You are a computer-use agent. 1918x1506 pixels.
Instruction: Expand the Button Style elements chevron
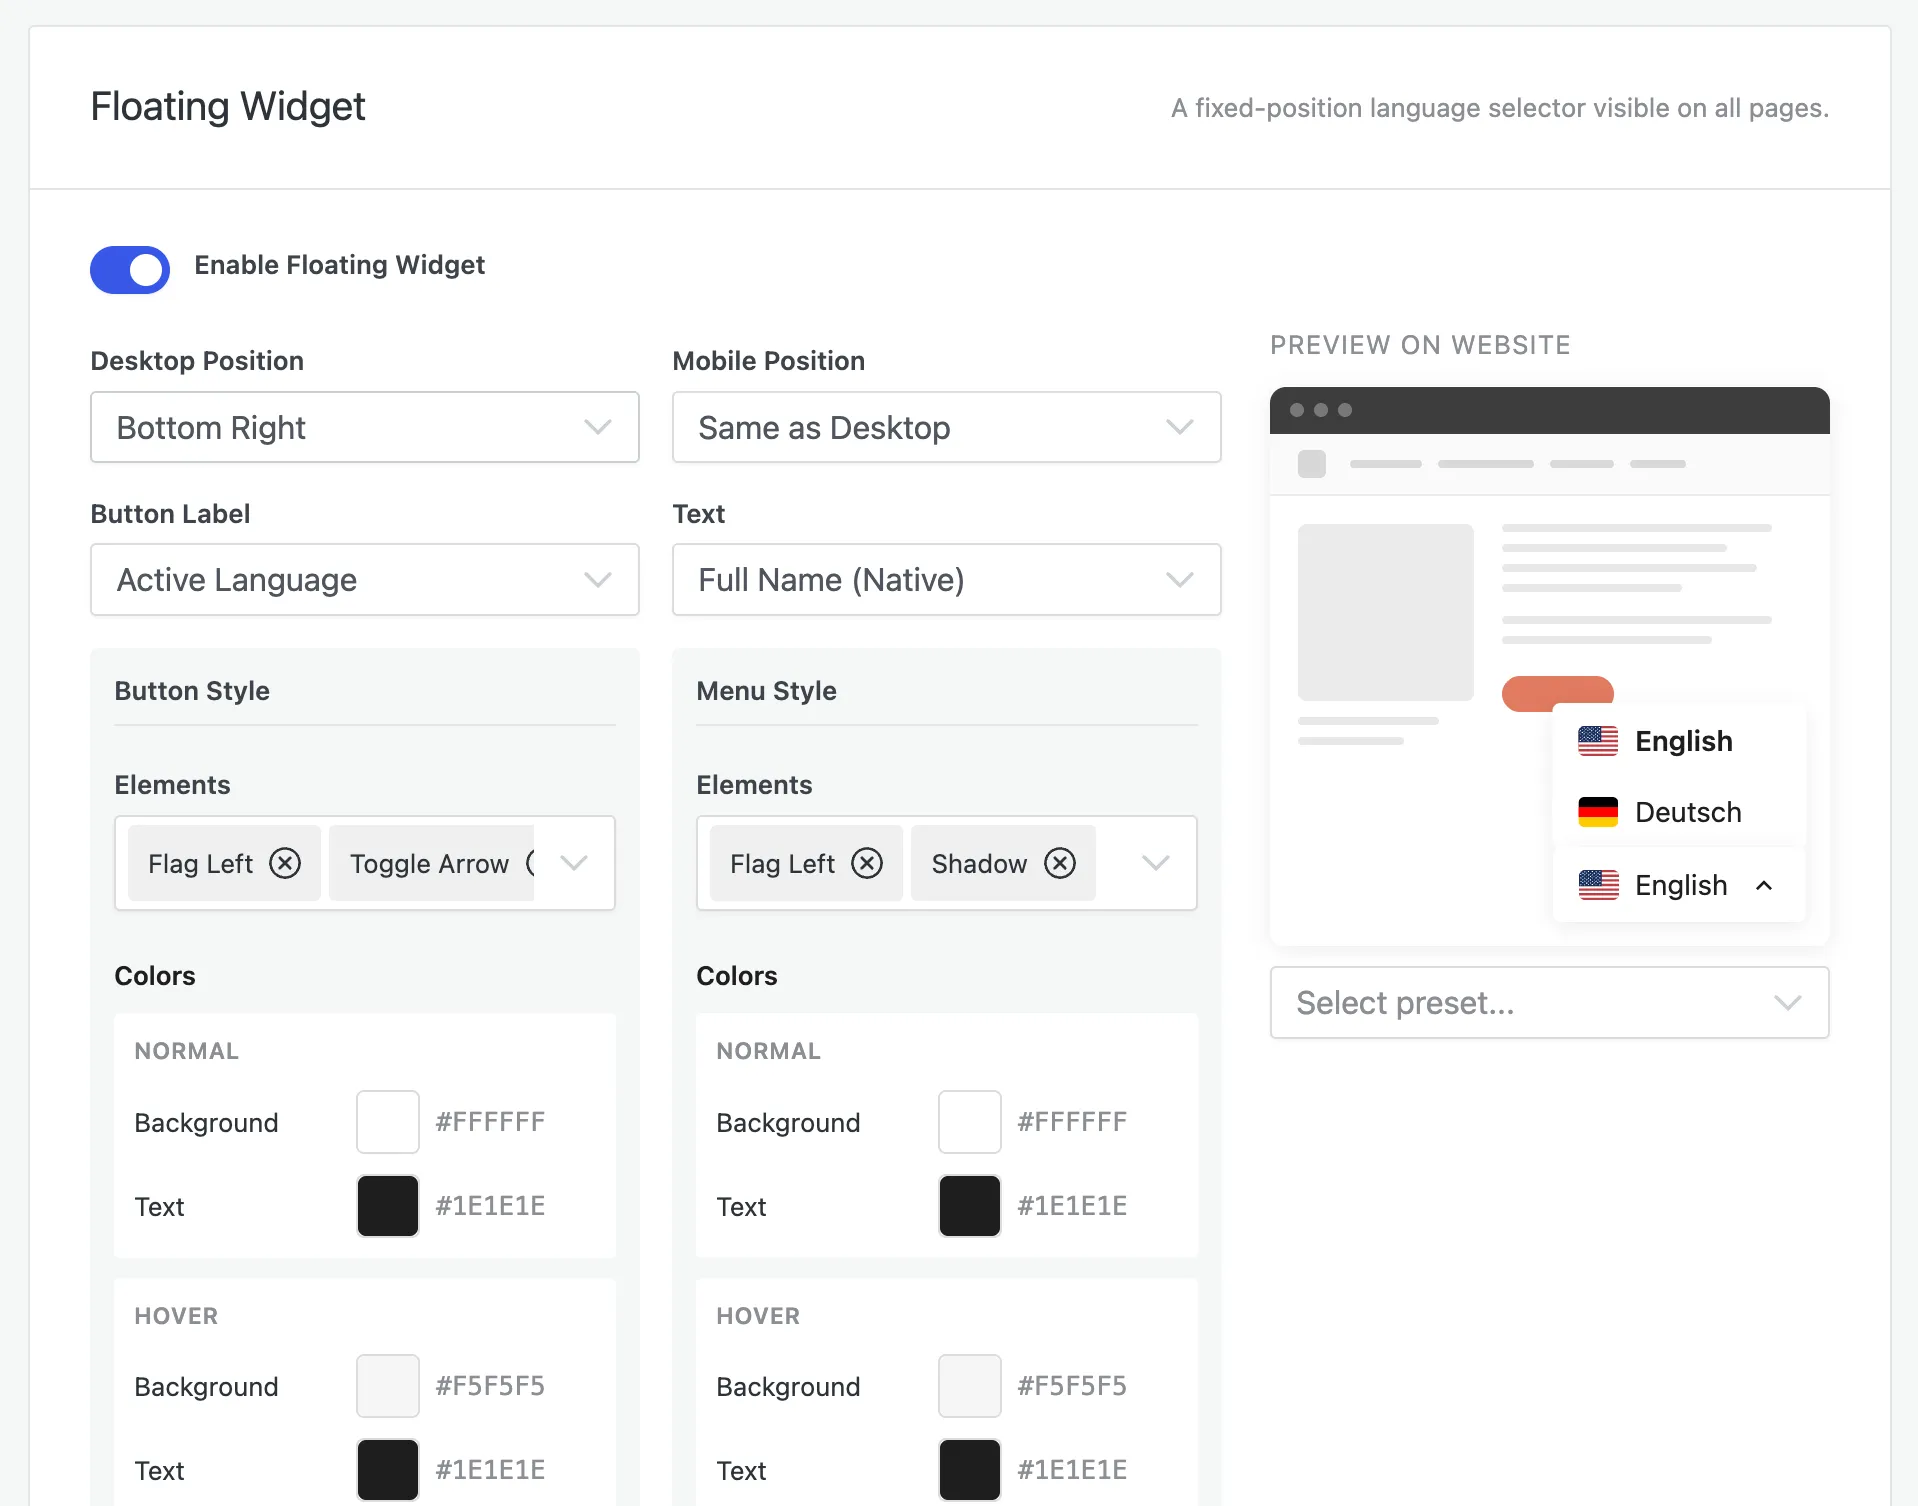574,863
